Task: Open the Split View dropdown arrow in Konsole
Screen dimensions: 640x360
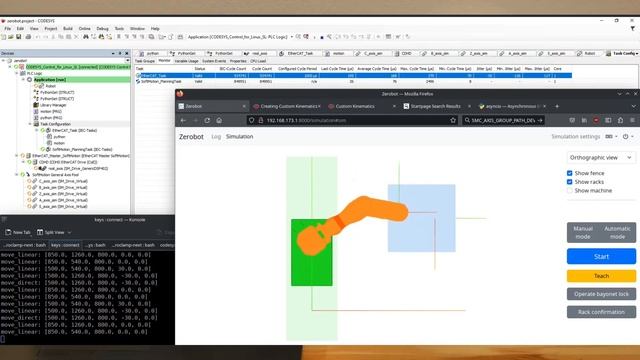Action: click(69, 232)
